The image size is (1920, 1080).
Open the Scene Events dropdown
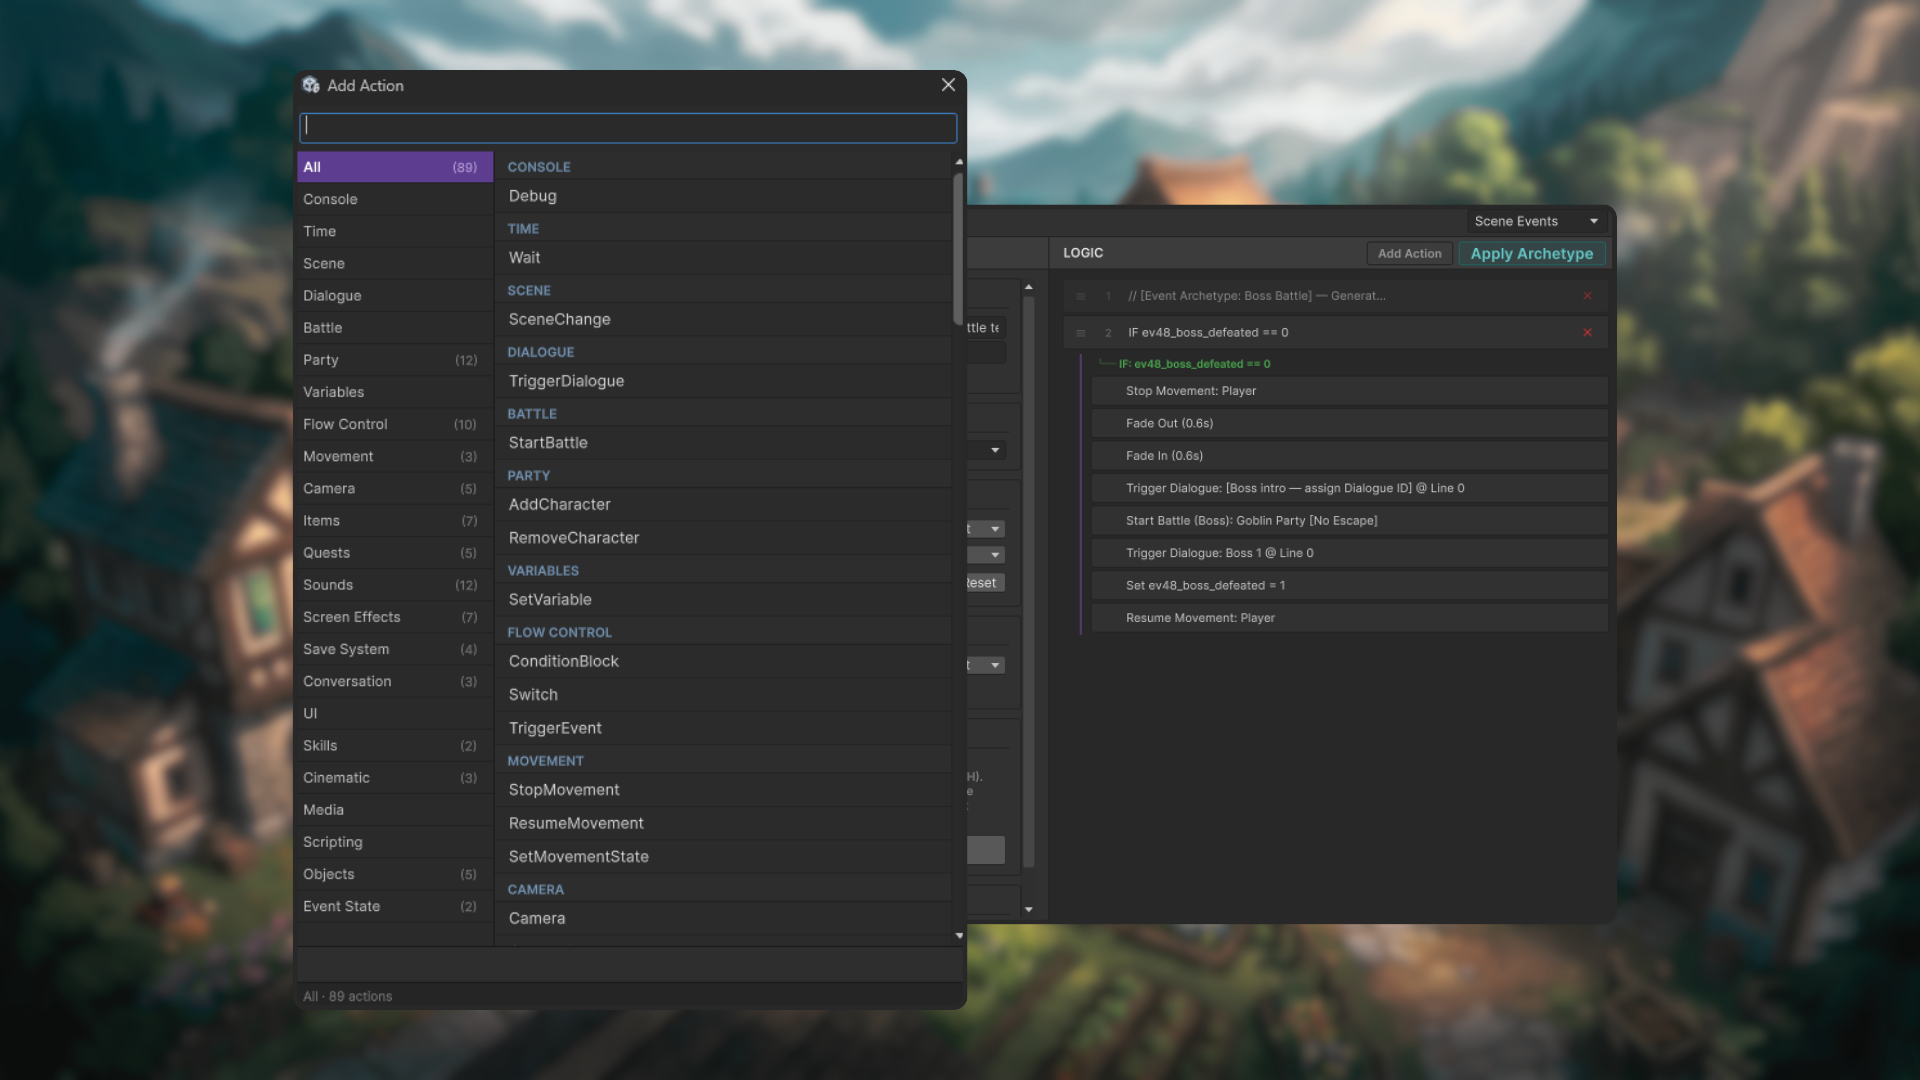tap(1536, 221)
